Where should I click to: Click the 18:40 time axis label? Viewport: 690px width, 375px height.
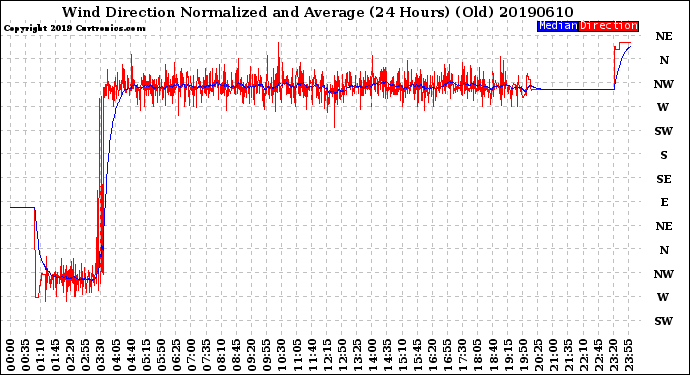tap(493, 355)
